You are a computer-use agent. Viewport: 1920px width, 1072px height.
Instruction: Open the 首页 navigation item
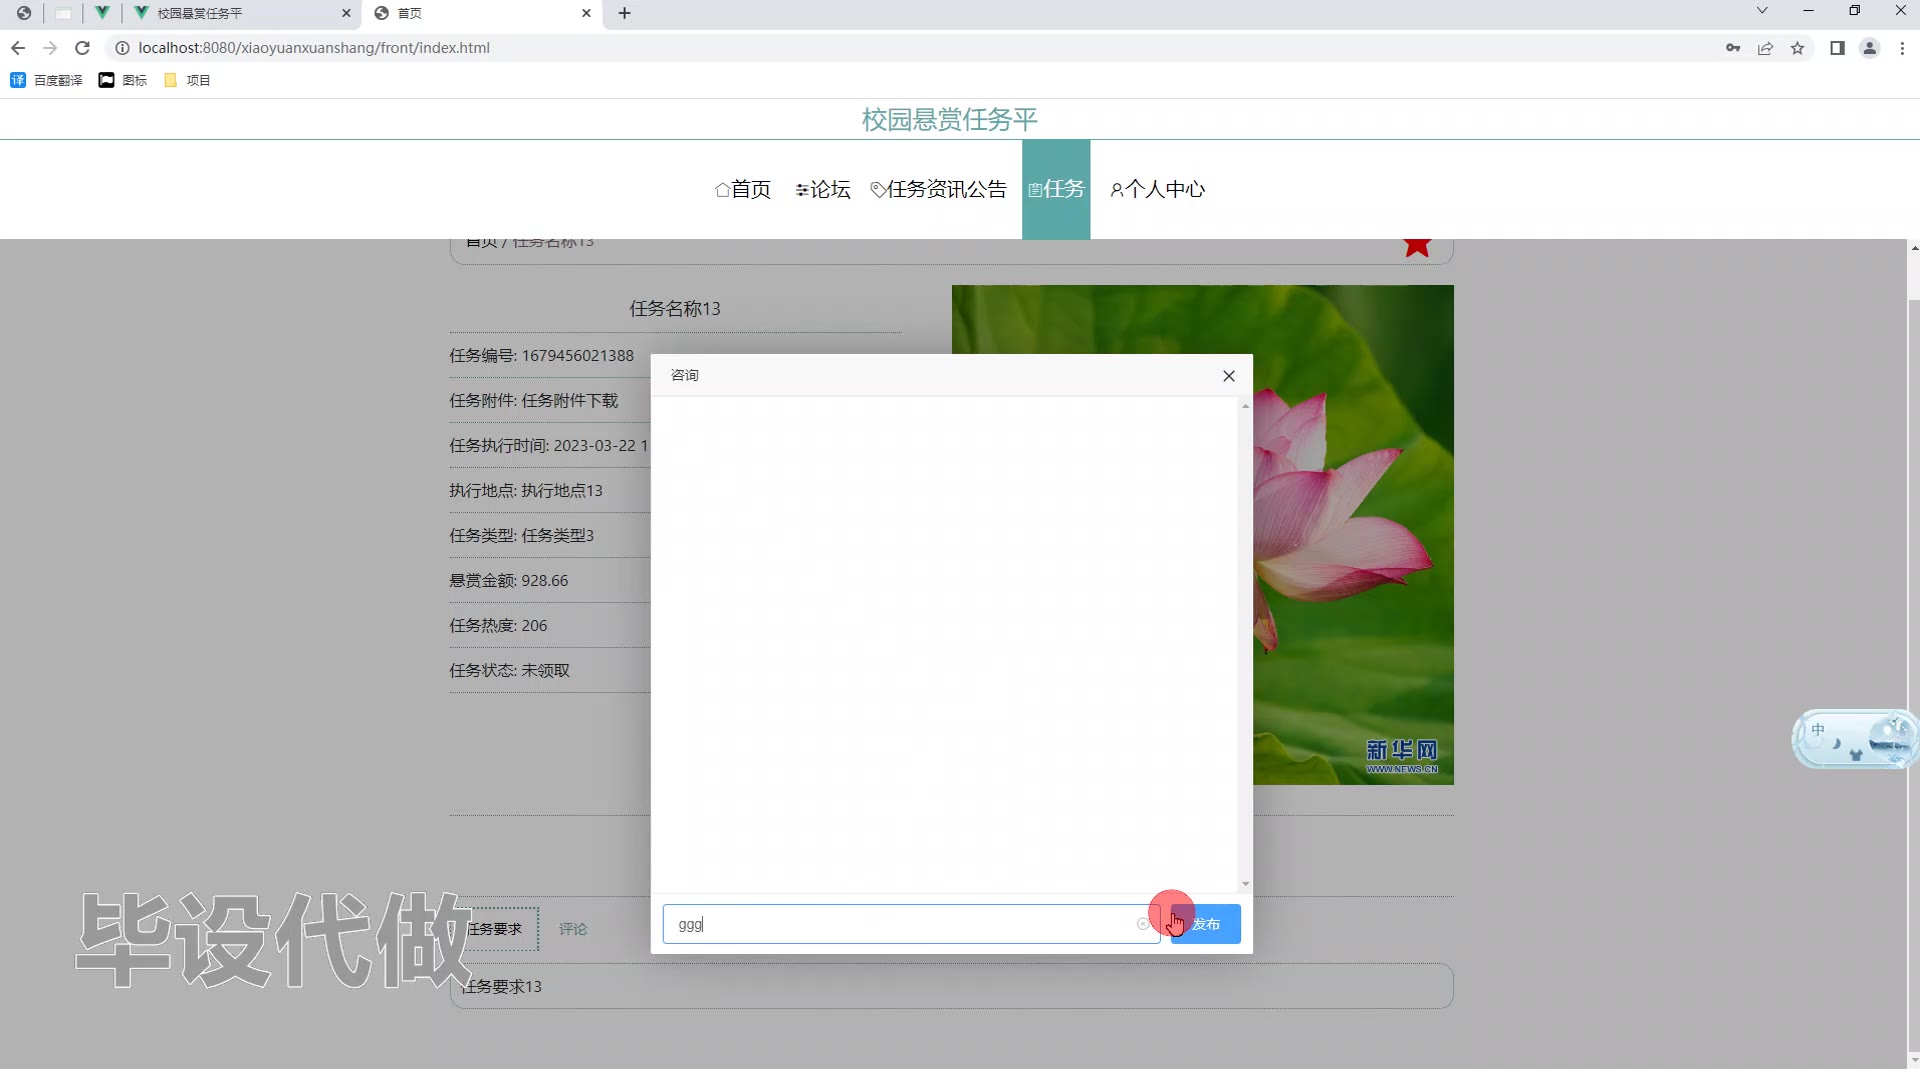[x=743, y=190]
